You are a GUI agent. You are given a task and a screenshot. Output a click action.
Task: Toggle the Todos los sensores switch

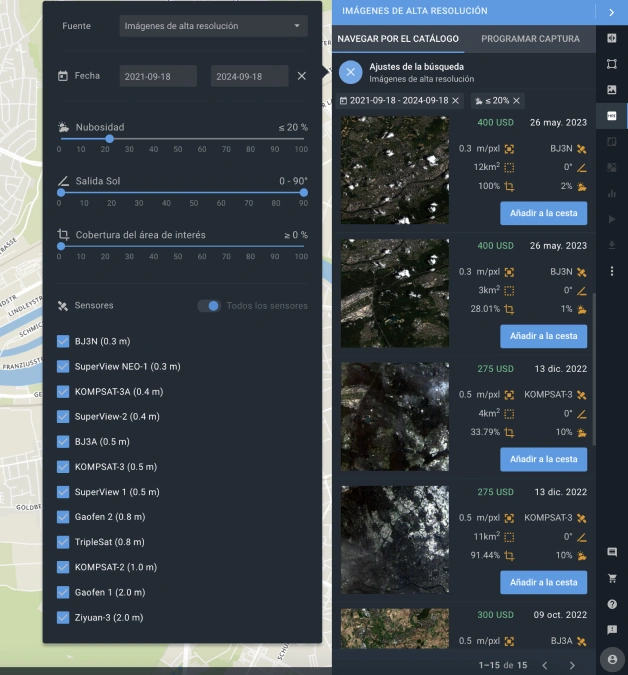209,306
